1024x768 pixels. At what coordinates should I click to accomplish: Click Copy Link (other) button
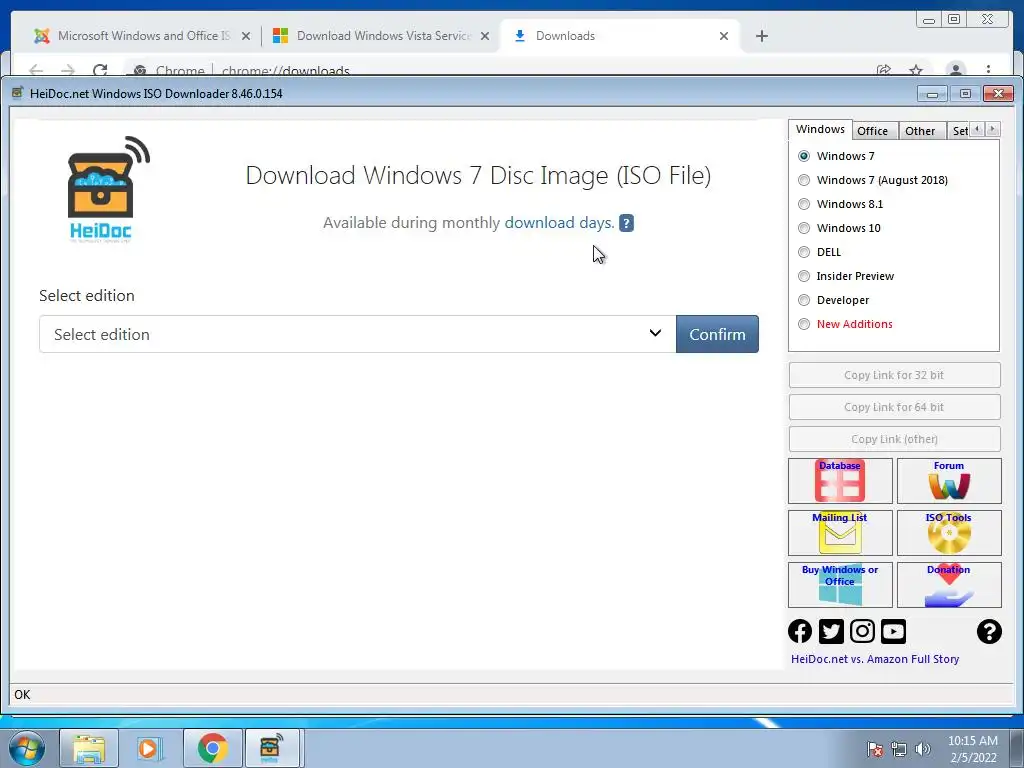tap(894, 439)
